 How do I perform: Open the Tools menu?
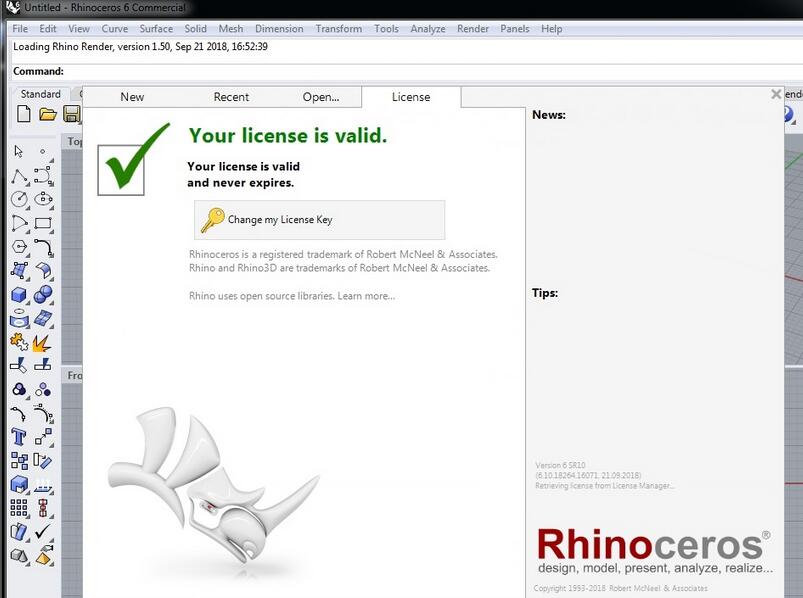pyautogui.click(x=386, y=29)
